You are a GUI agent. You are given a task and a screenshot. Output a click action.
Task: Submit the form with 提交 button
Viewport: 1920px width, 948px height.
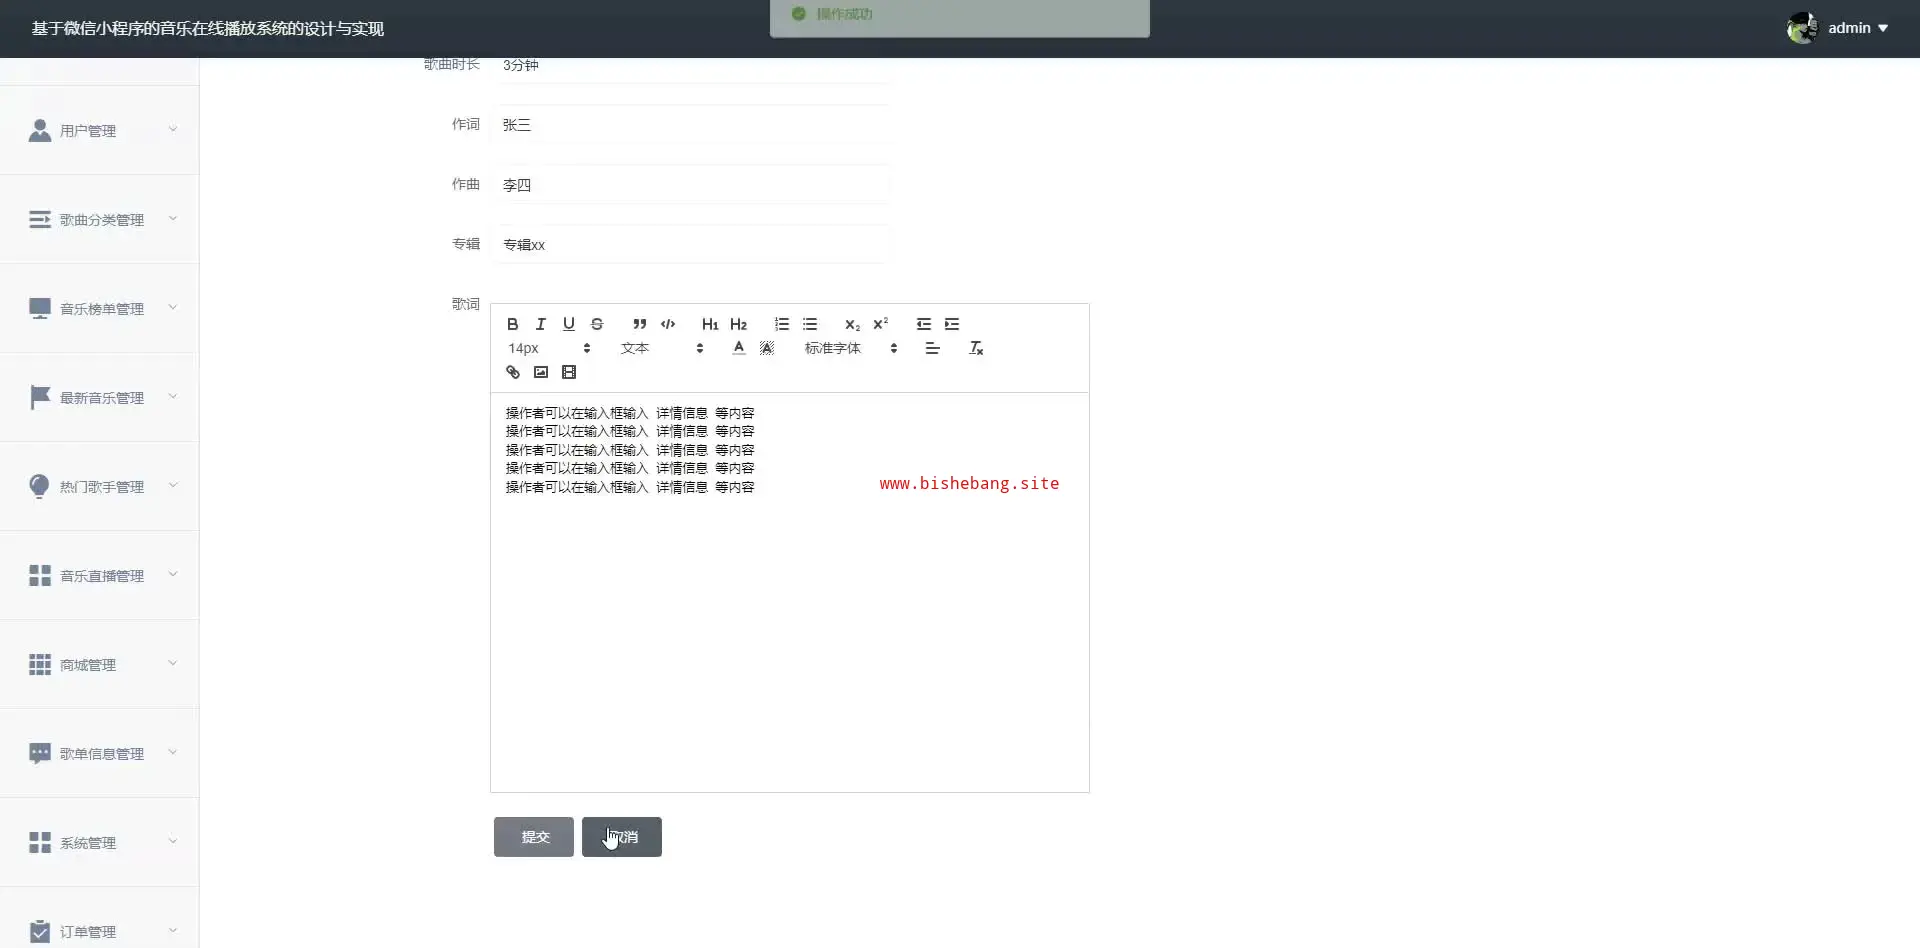[x=534, y=837]
